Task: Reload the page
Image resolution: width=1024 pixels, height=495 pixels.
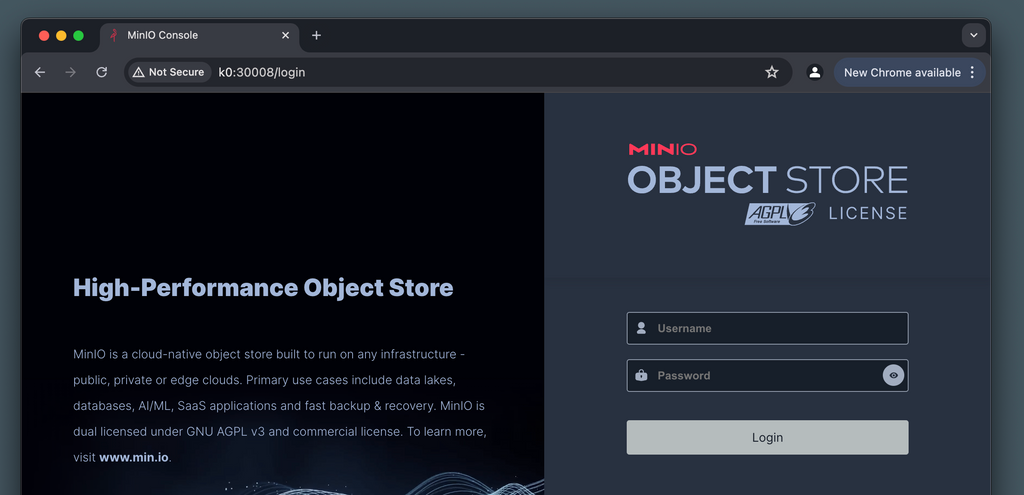Action: tap(101, 72)
